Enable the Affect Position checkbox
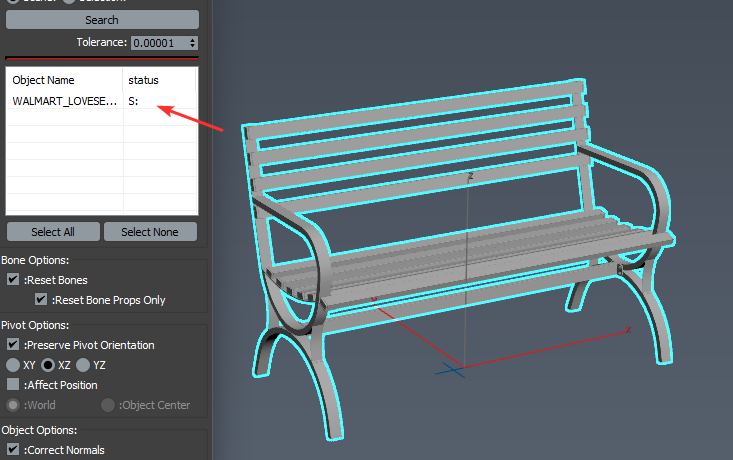This screenshot has height=460, width=733. (x=14, y=385)
